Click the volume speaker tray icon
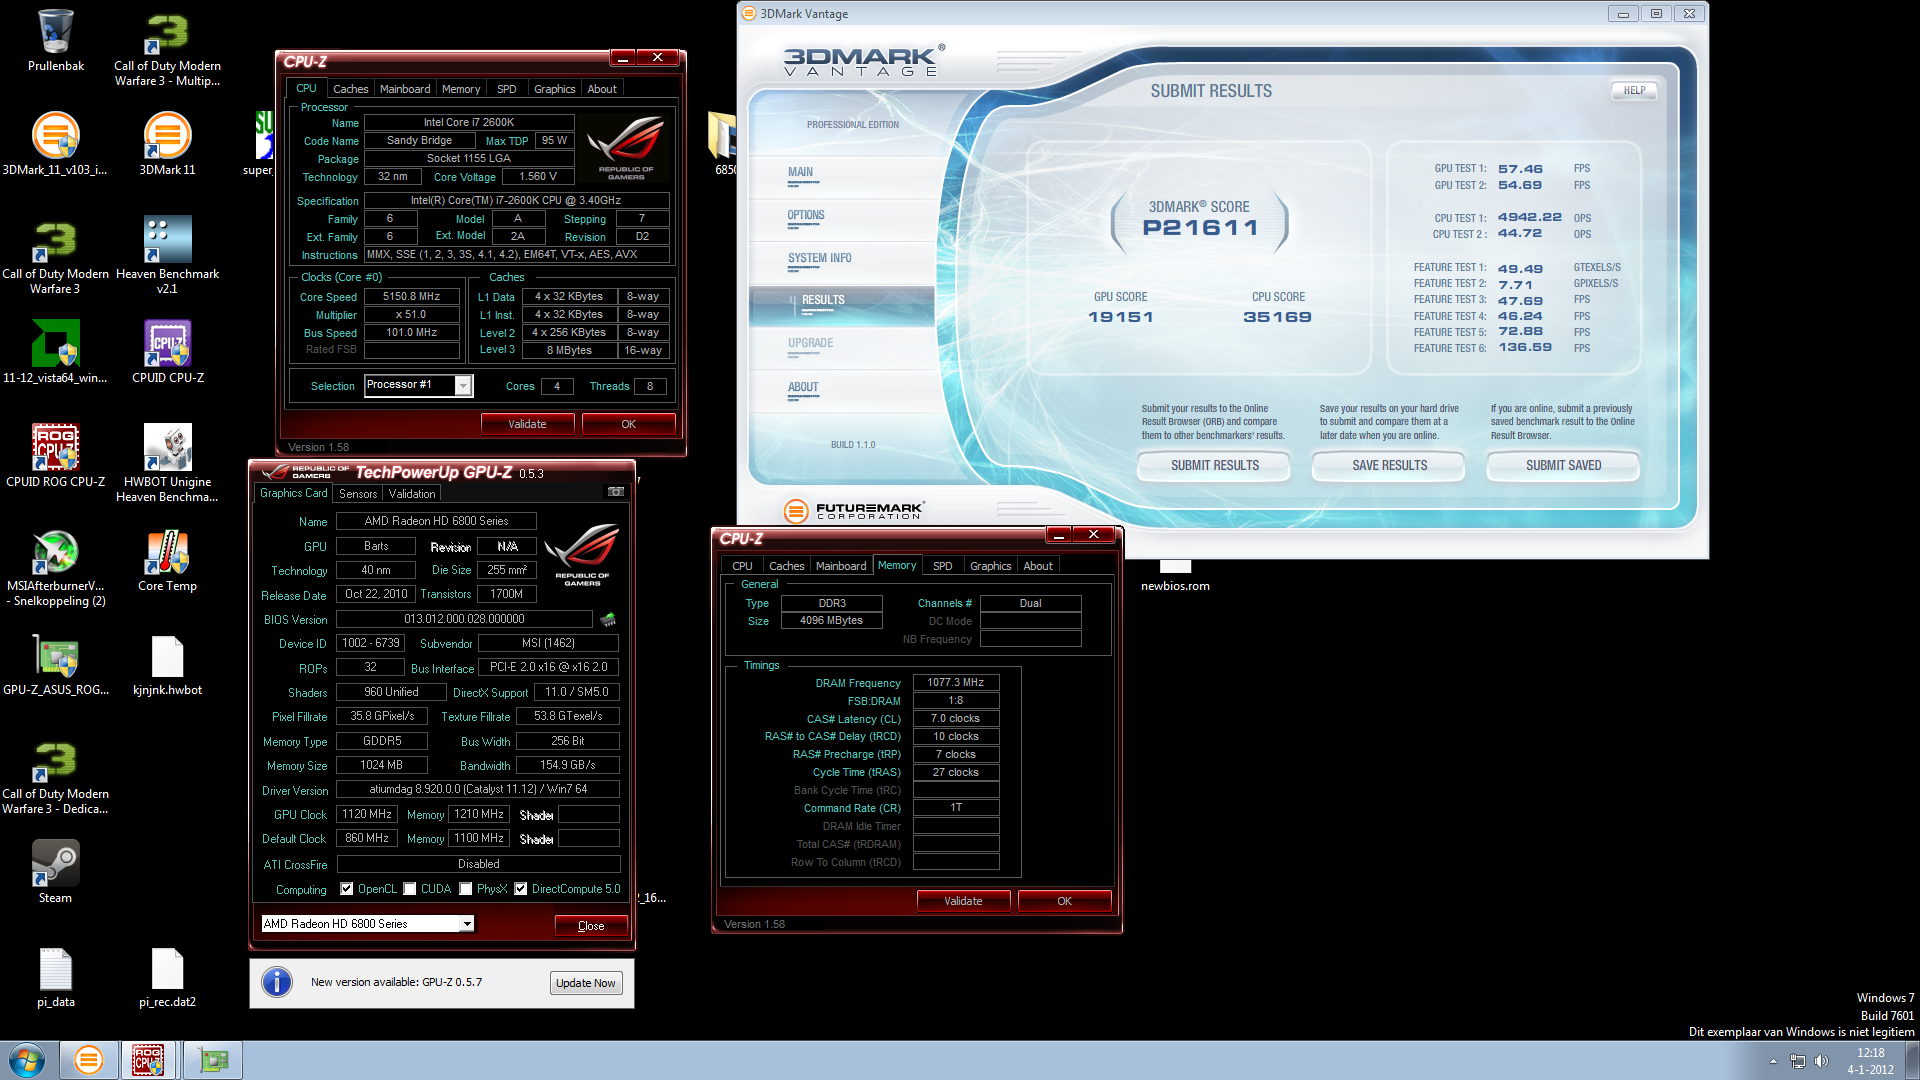This screenshot has height=1080, width=1920. 1821,1061
